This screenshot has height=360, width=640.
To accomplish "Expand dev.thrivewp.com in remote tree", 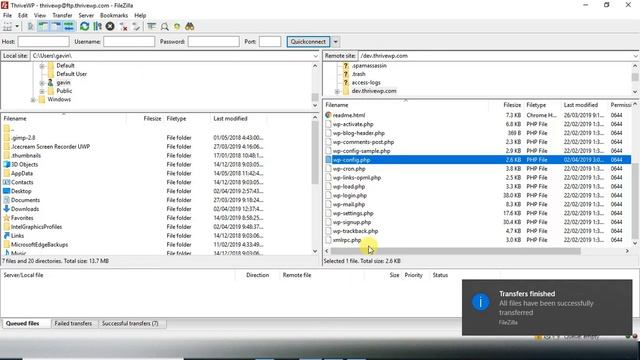I will 337,91.
